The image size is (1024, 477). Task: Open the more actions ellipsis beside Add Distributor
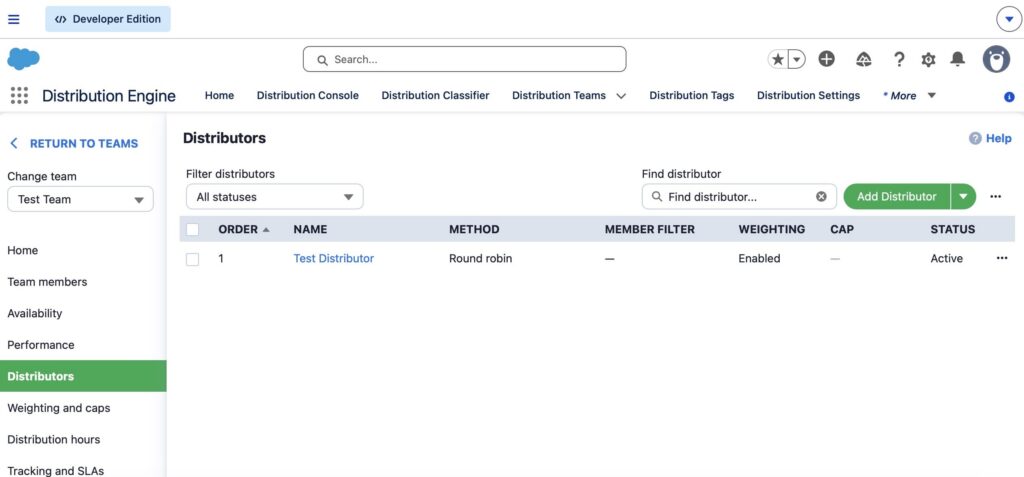coord(995,197)
